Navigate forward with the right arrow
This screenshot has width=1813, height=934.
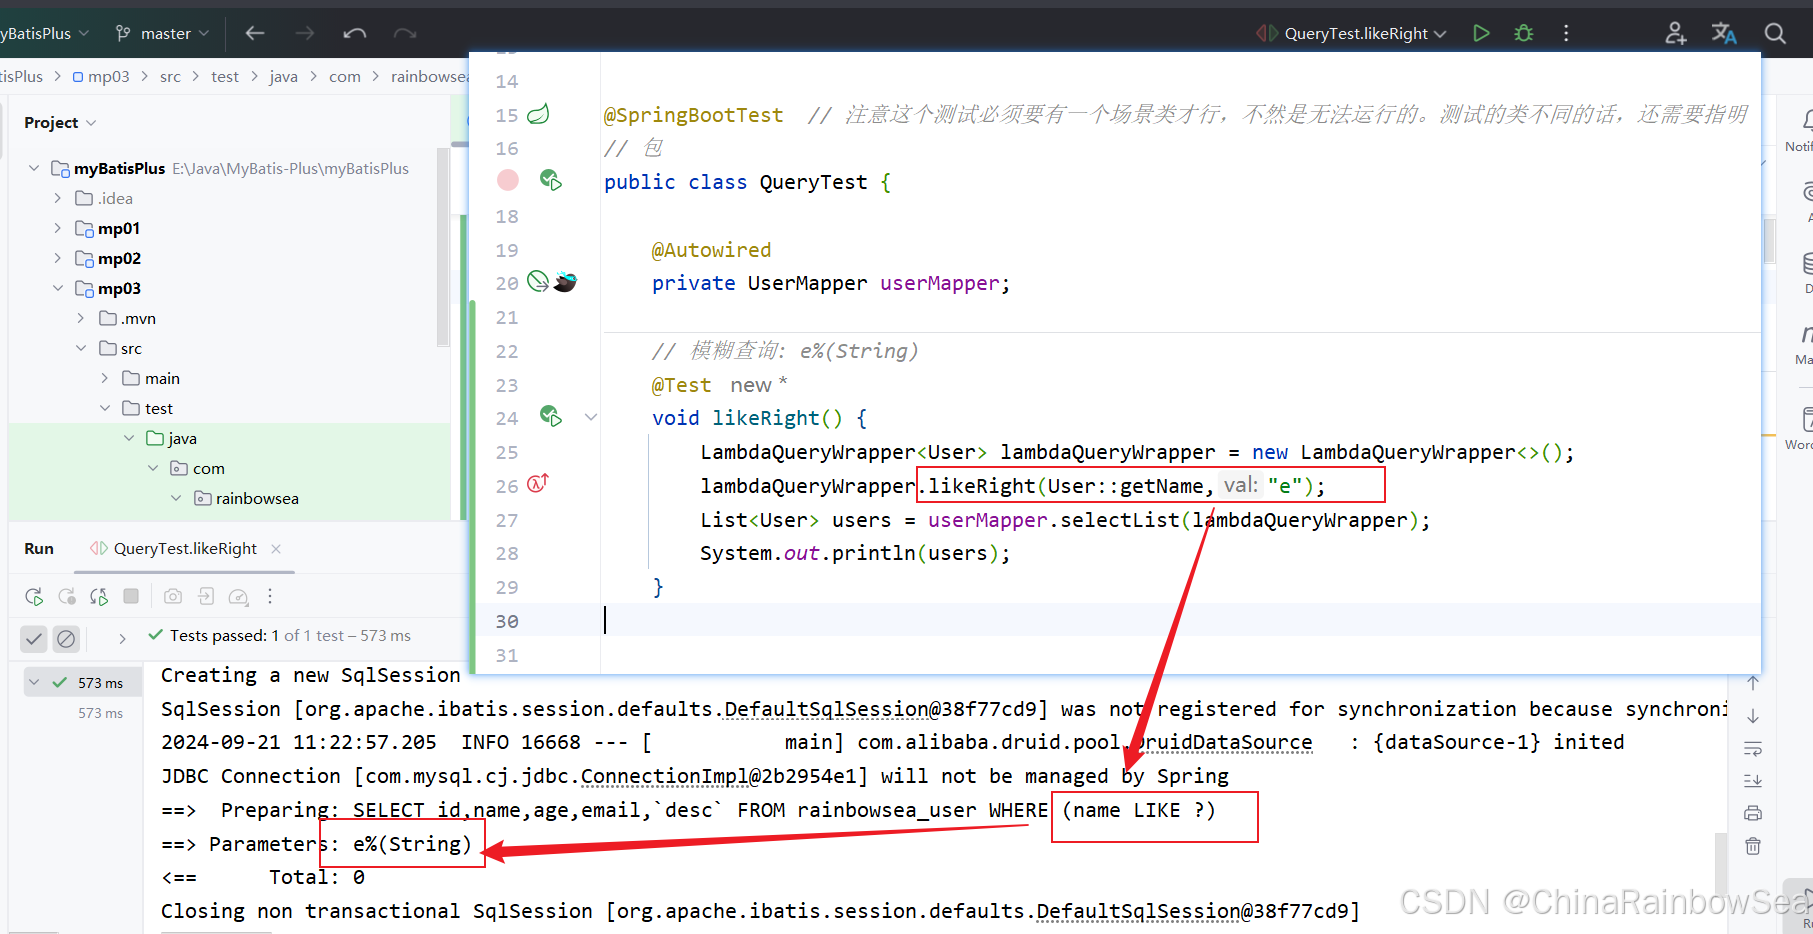coord(305,33)
